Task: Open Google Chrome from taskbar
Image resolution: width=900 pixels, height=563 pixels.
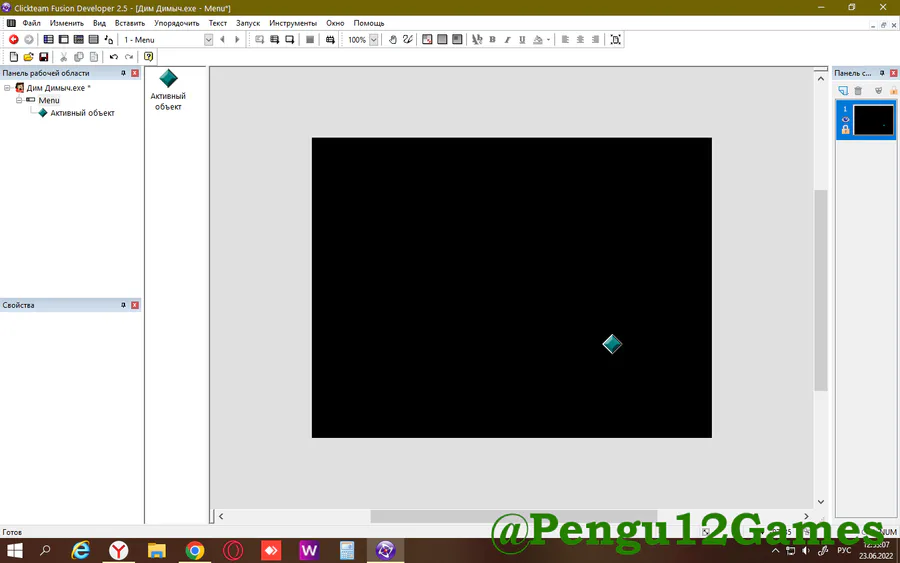Action: pos(195,551)
